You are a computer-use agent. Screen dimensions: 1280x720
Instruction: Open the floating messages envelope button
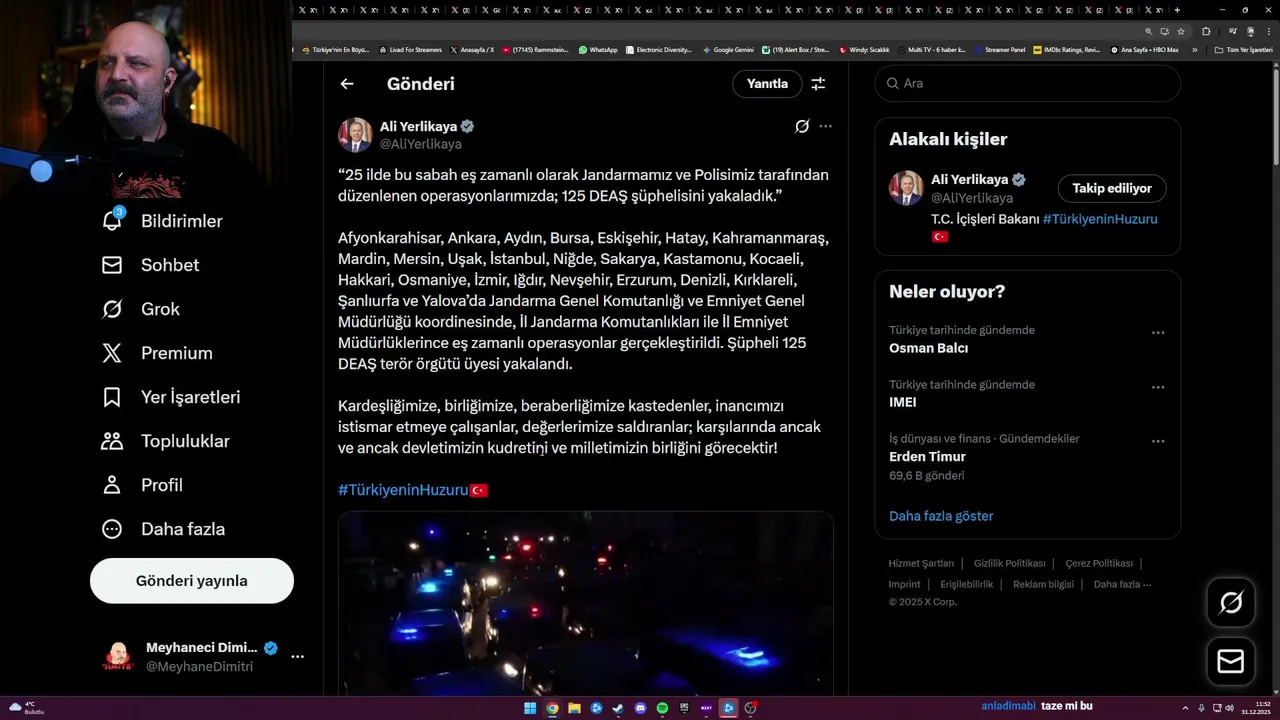[x=1231, y=662]
